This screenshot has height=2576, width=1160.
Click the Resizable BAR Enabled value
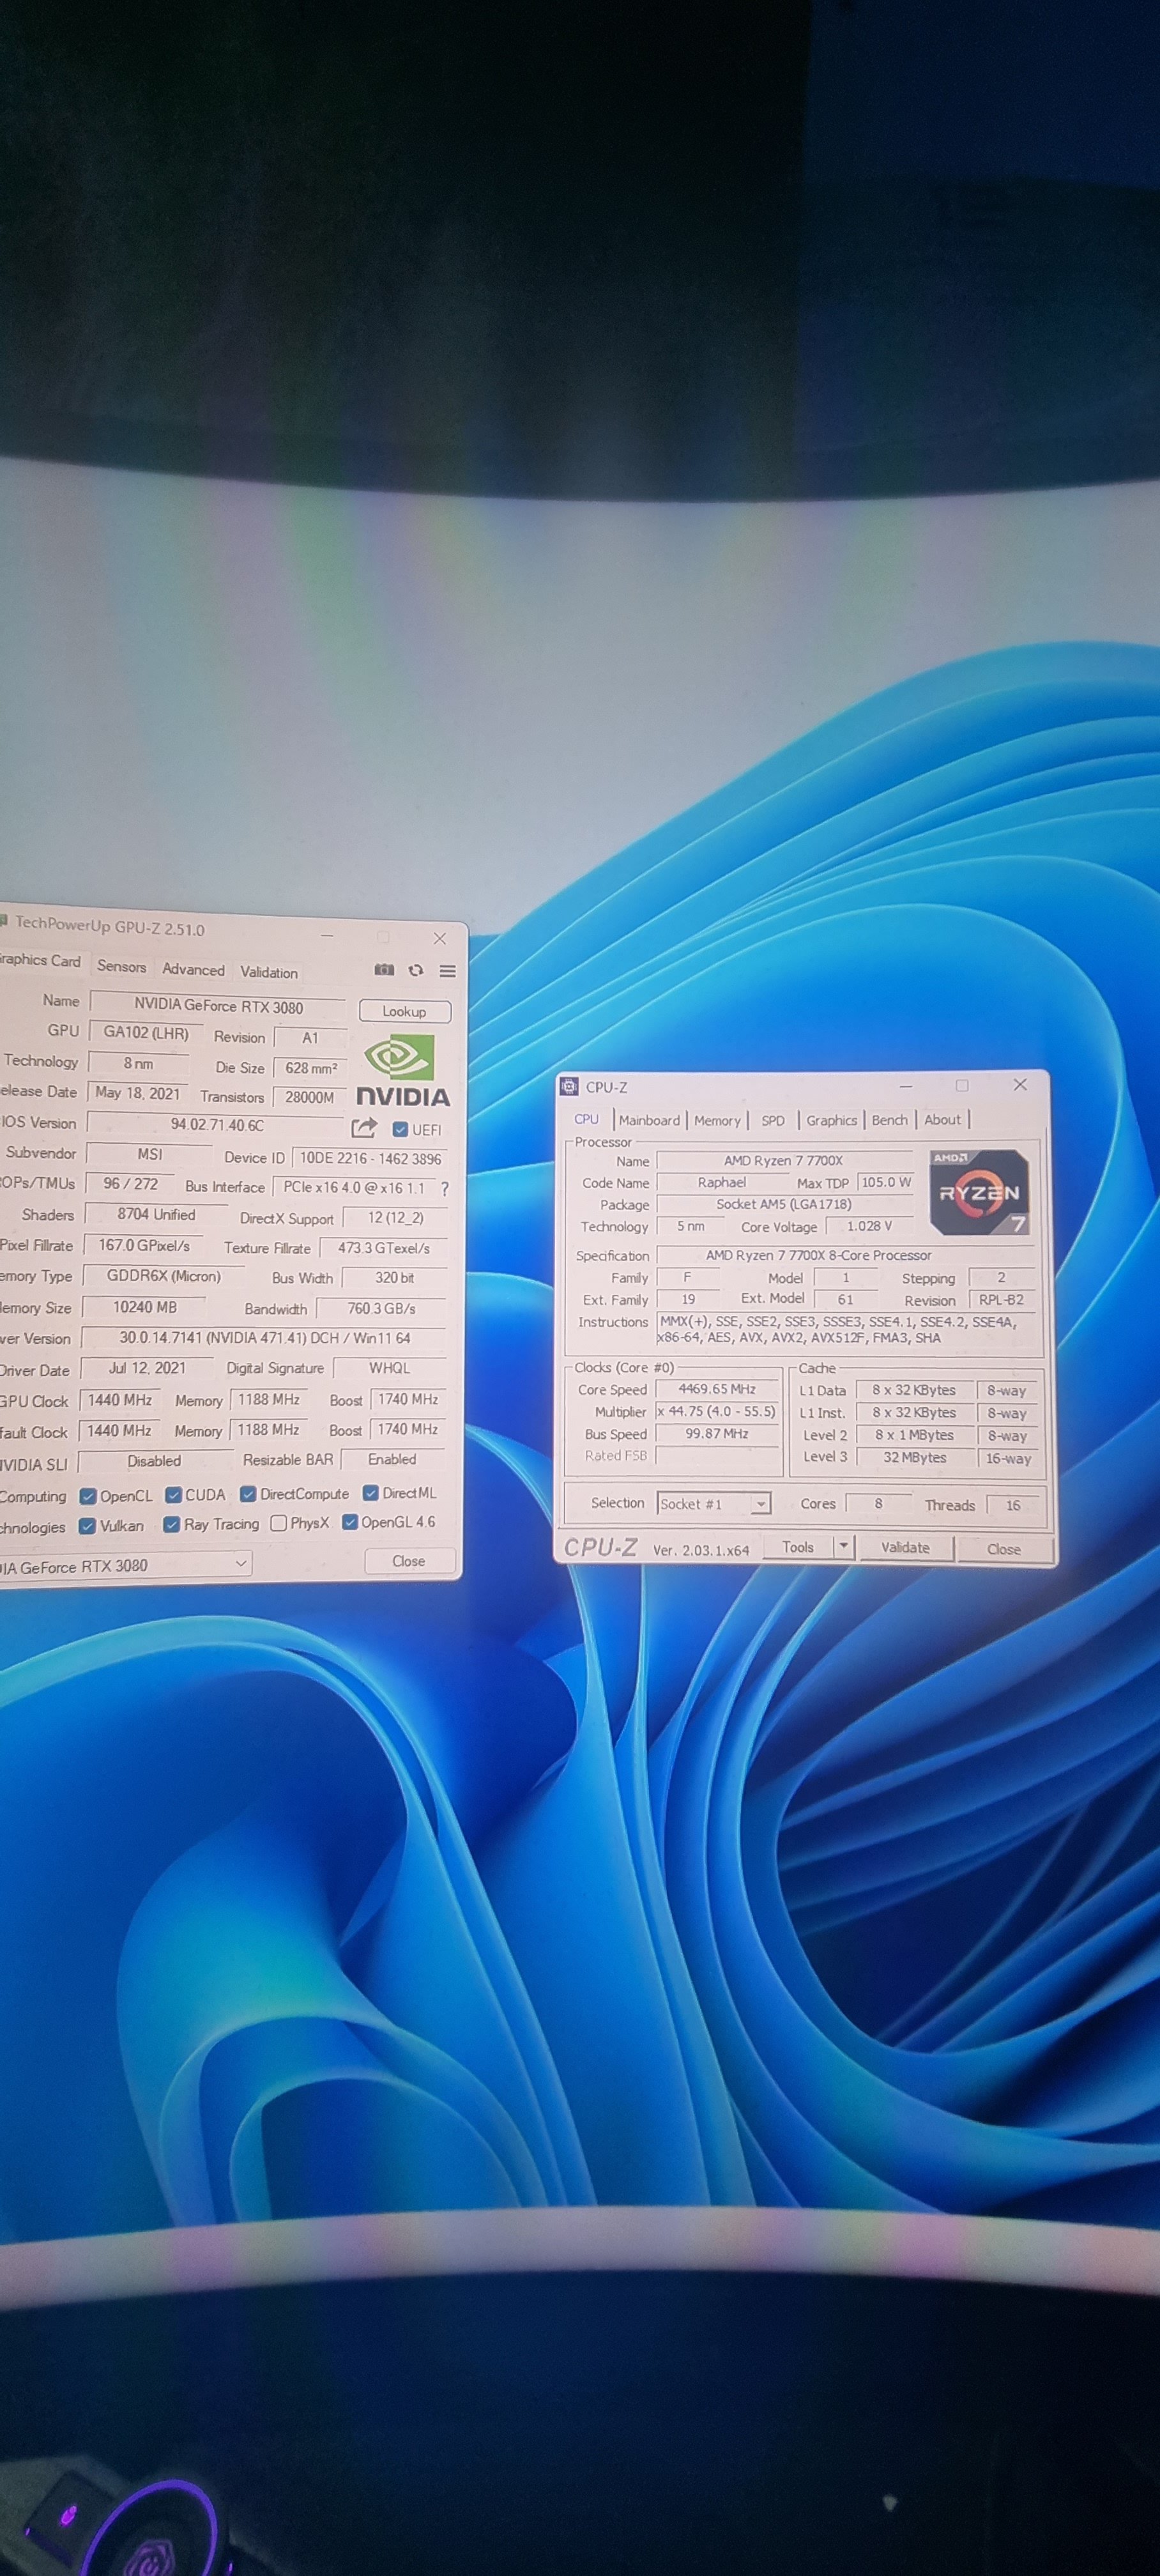(392, 1460)
